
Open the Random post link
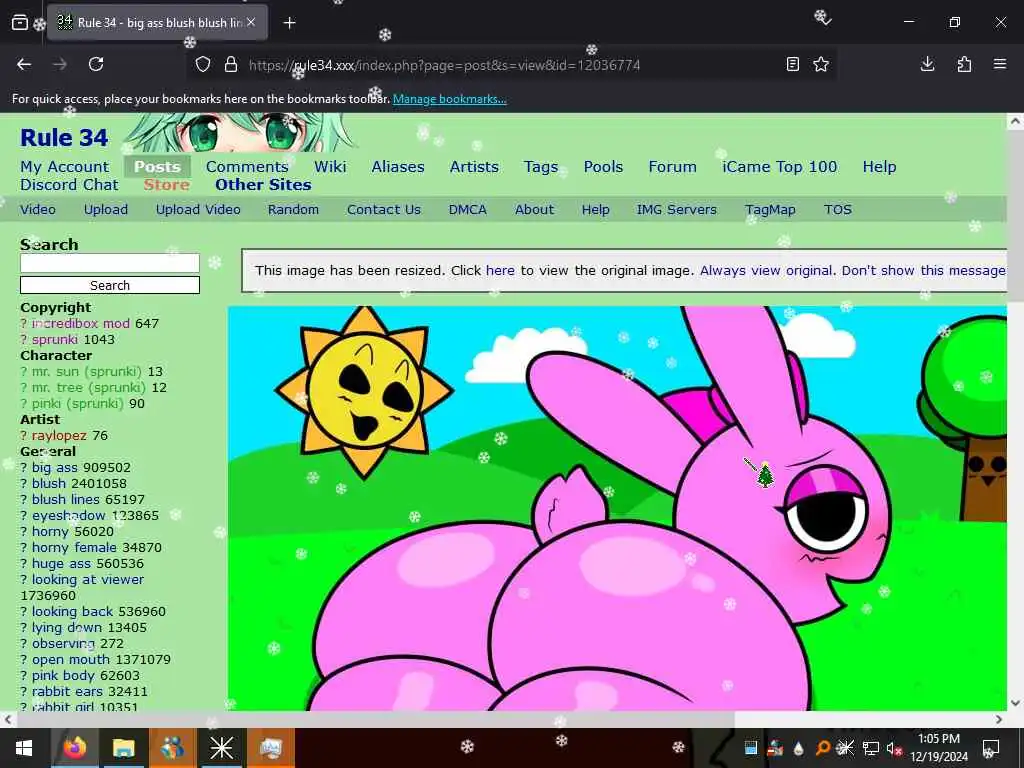click(x=293, y=210)
